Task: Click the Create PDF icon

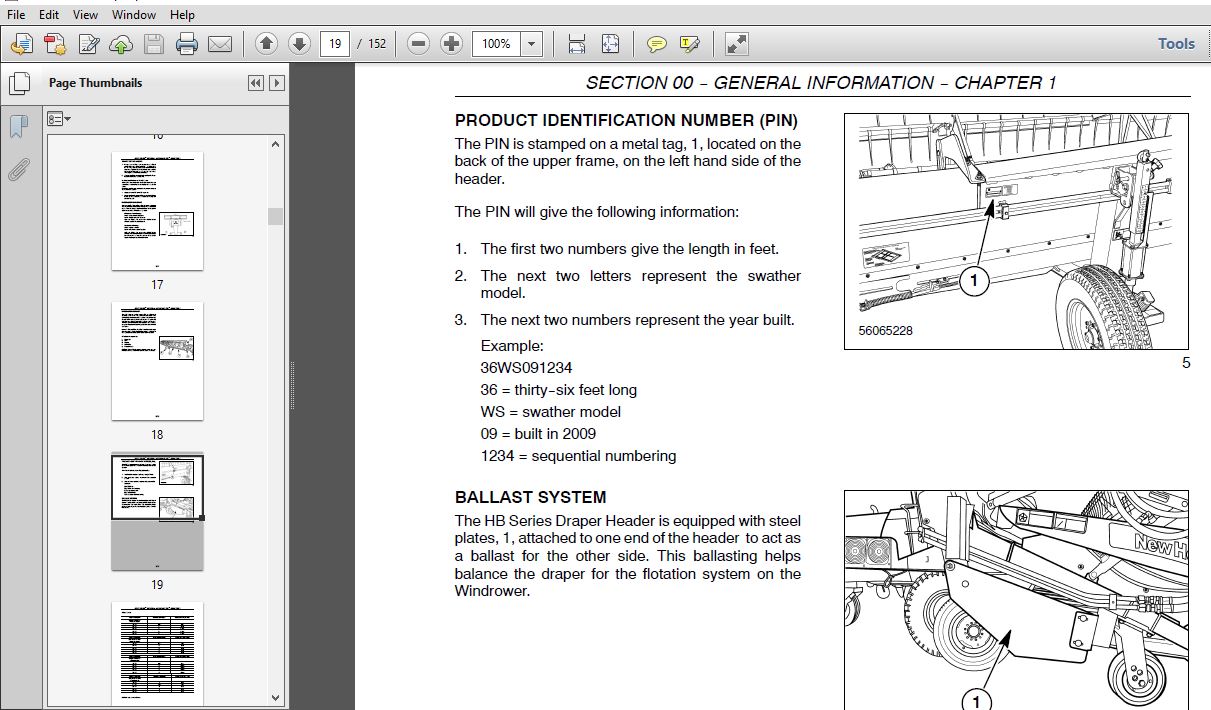Action: click(55, 44)
